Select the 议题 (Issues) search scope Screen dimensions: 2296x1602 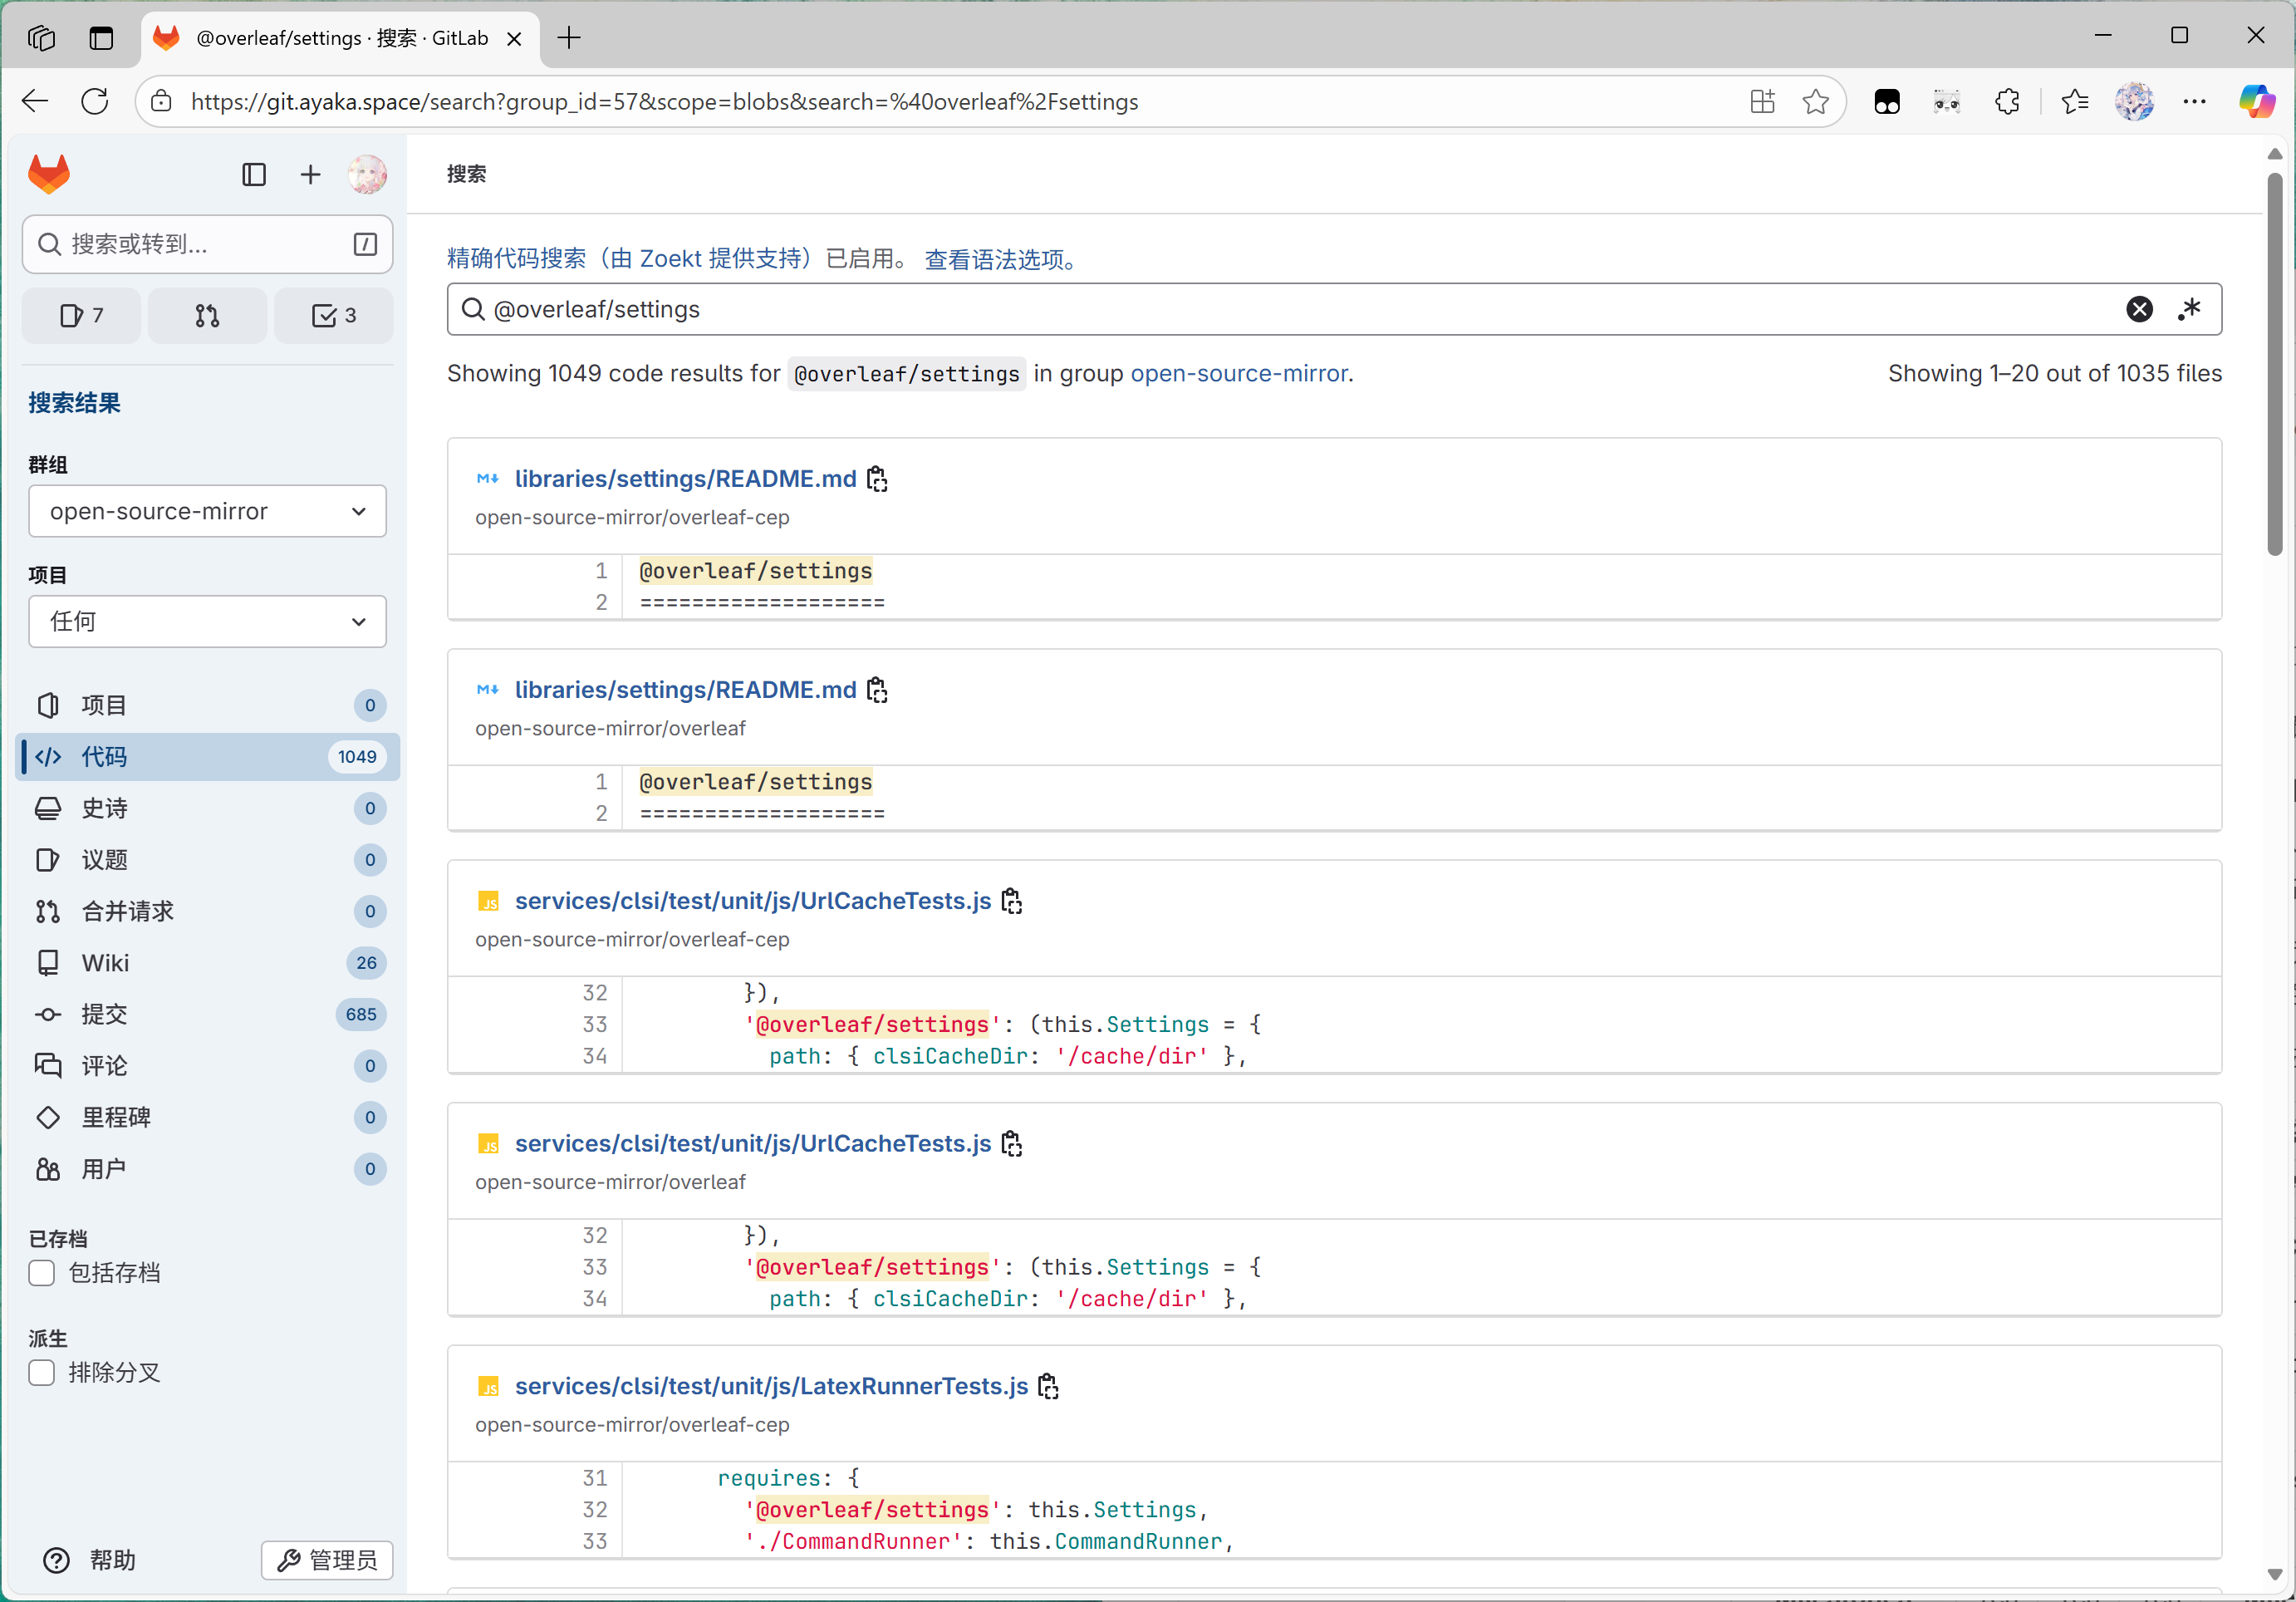pos(208,860)
